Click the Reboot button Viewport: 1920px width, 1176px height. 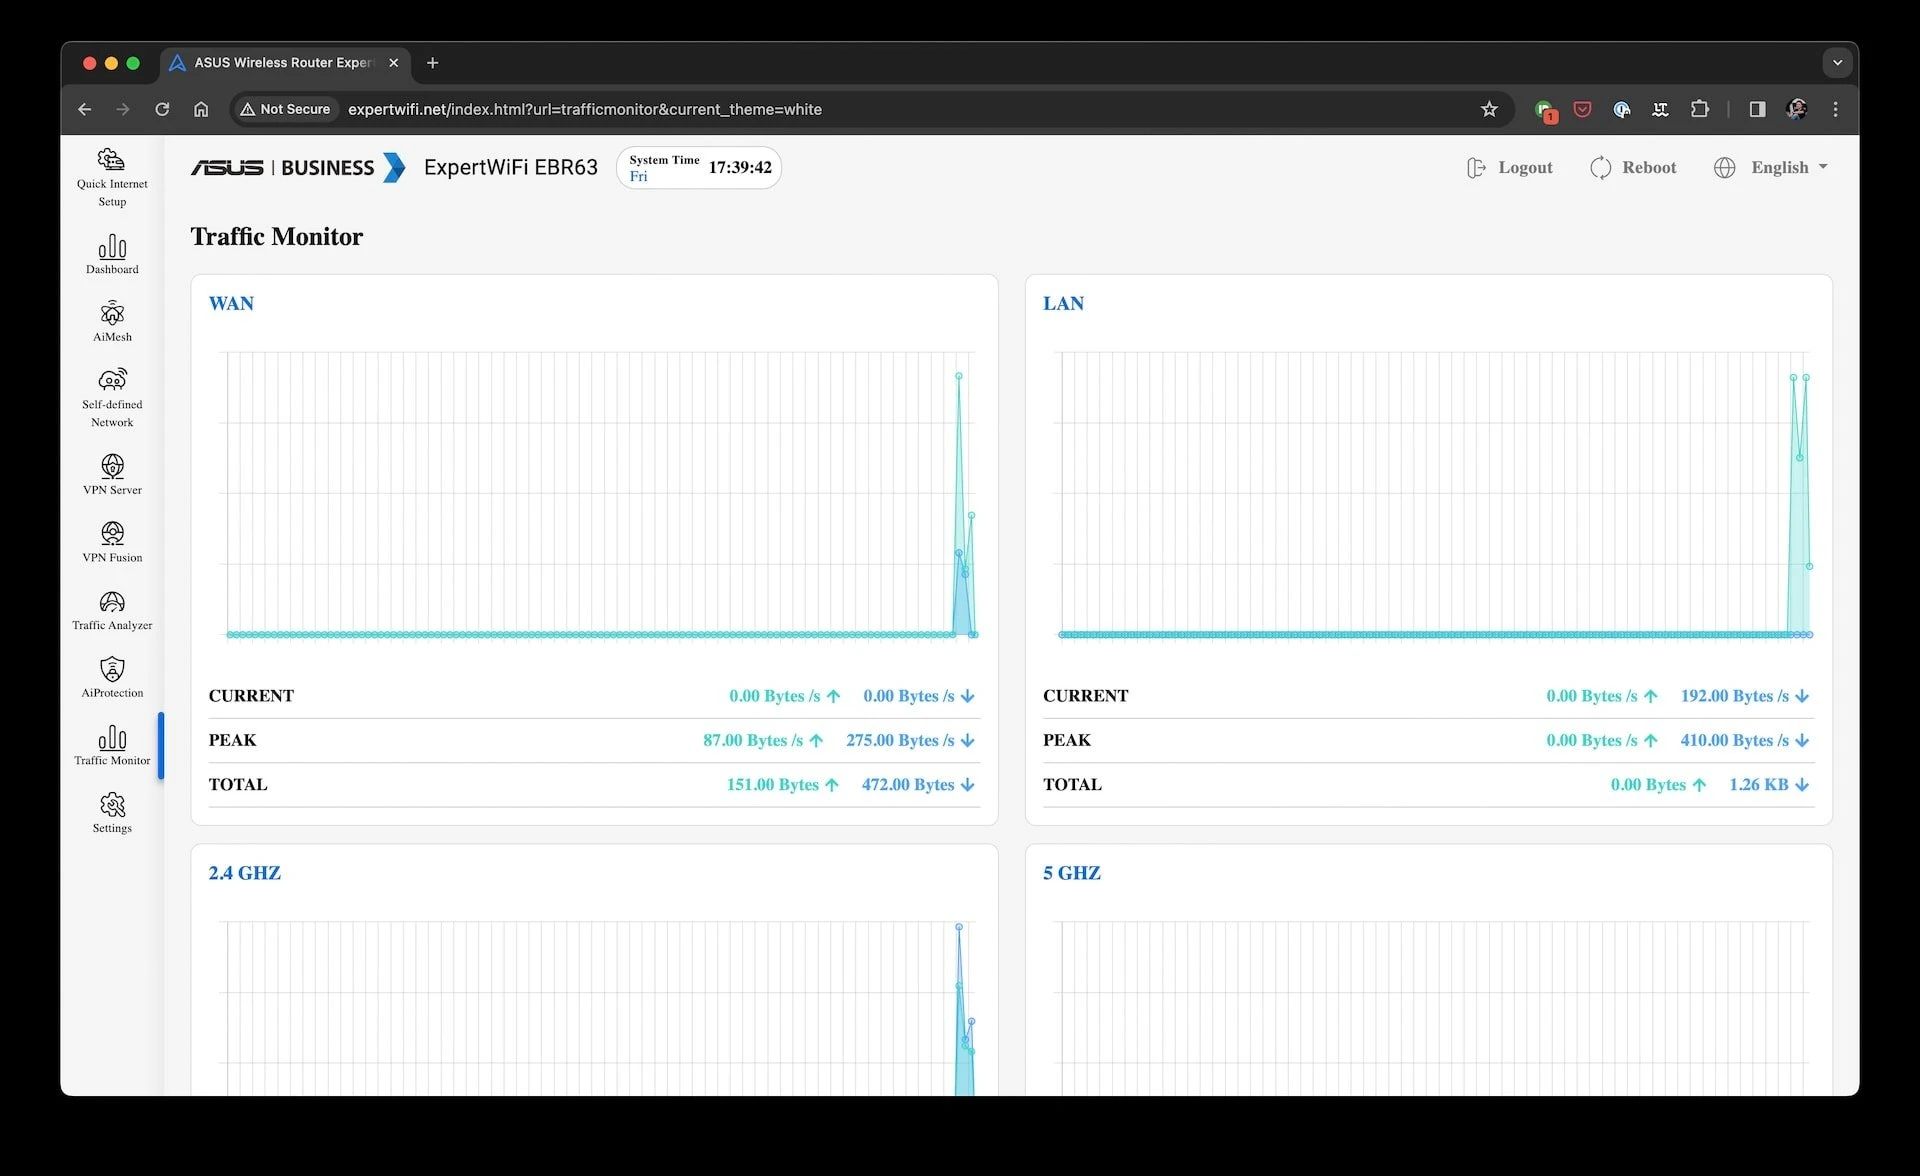[x=1633, y=167]
